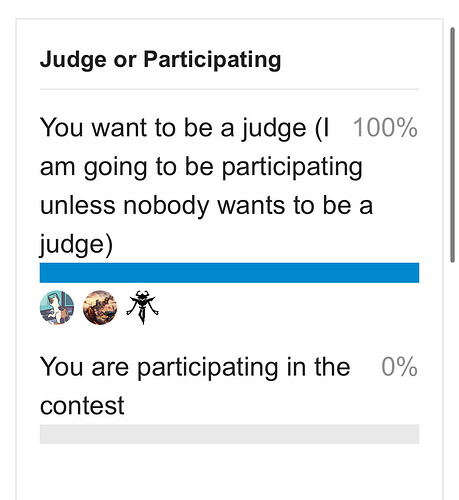This screenshot has width=459, height=500.
Task: Click the vertical scrollbar thumb
Action: pyautogui.click(x=452, y=145)
